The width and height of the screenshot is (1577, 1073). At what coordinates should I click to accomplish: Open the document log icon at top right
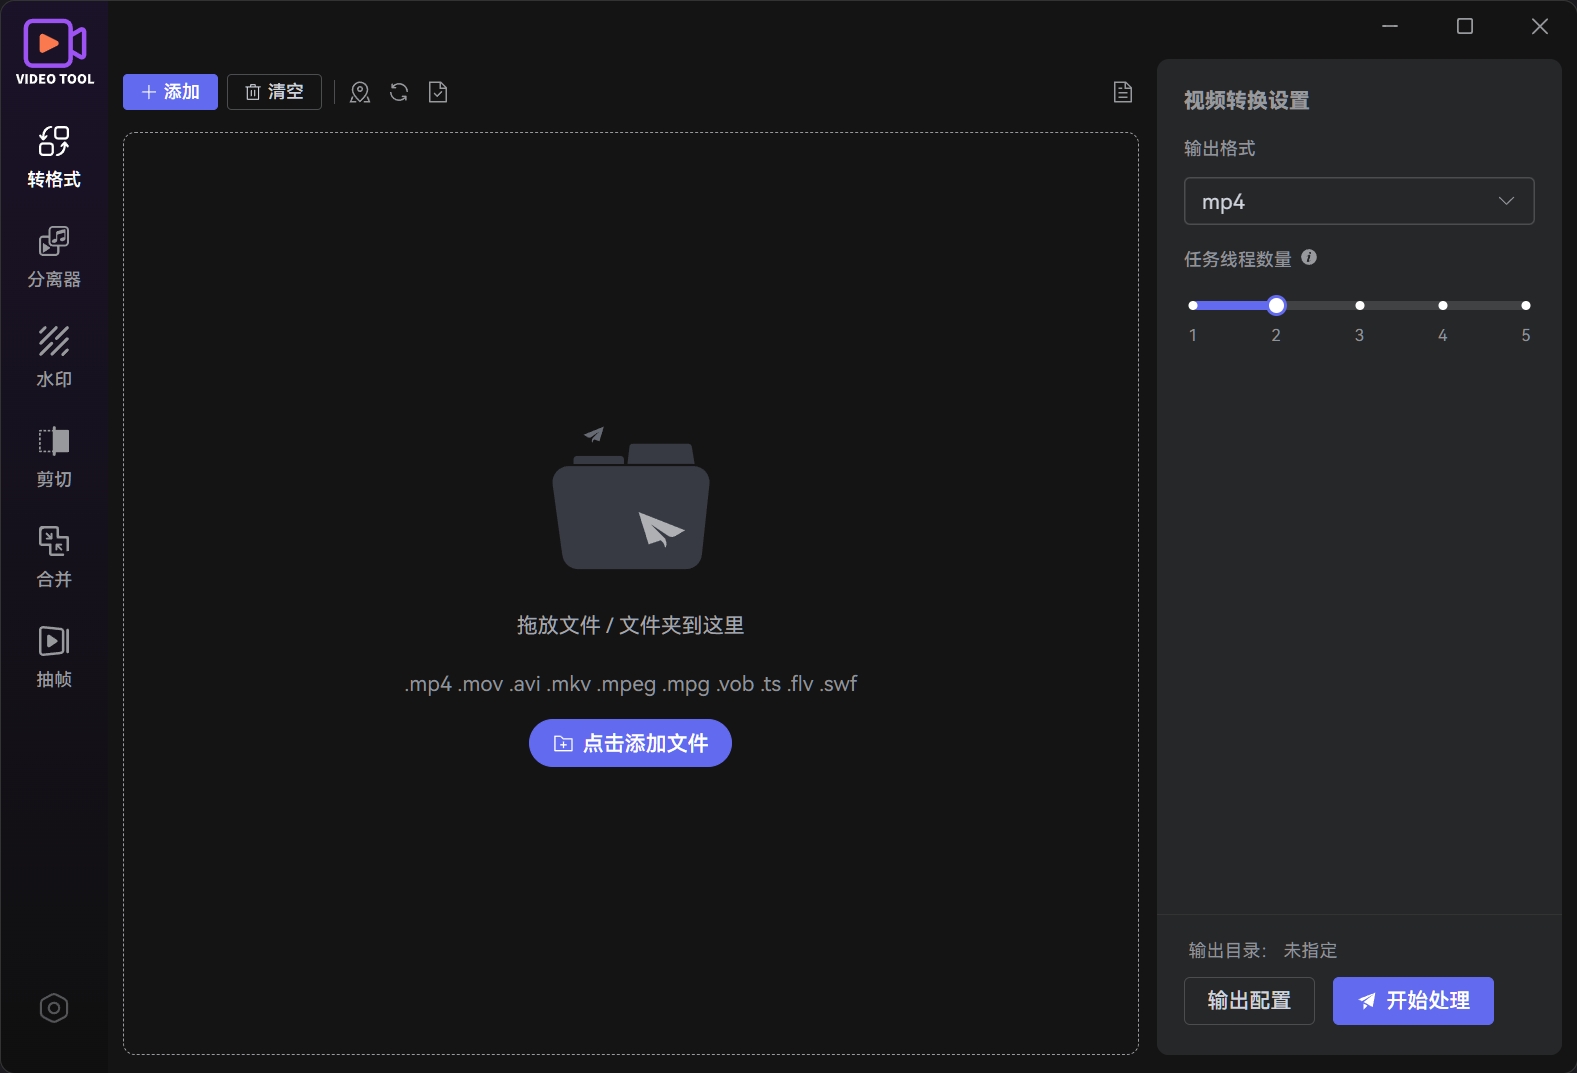pos(1123,93)
